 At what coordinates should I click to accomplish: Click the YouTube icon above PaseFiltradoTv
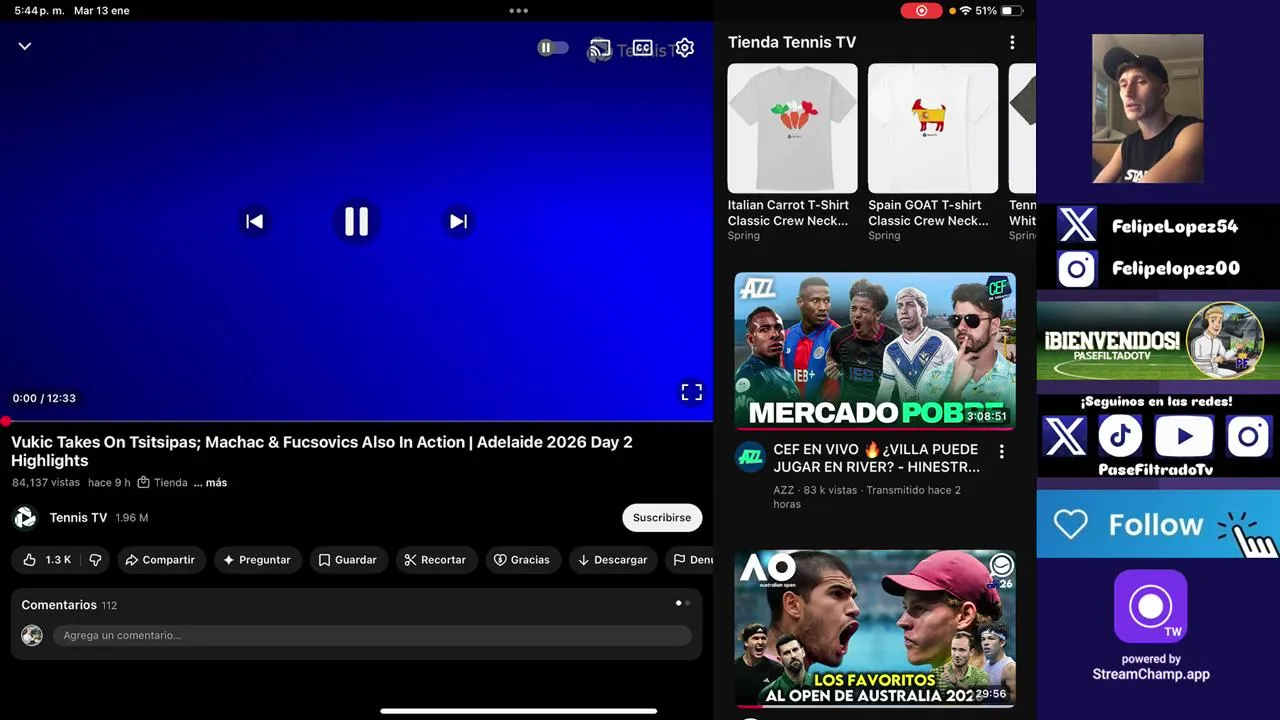pyautogui.click(x=1184, y=437)
